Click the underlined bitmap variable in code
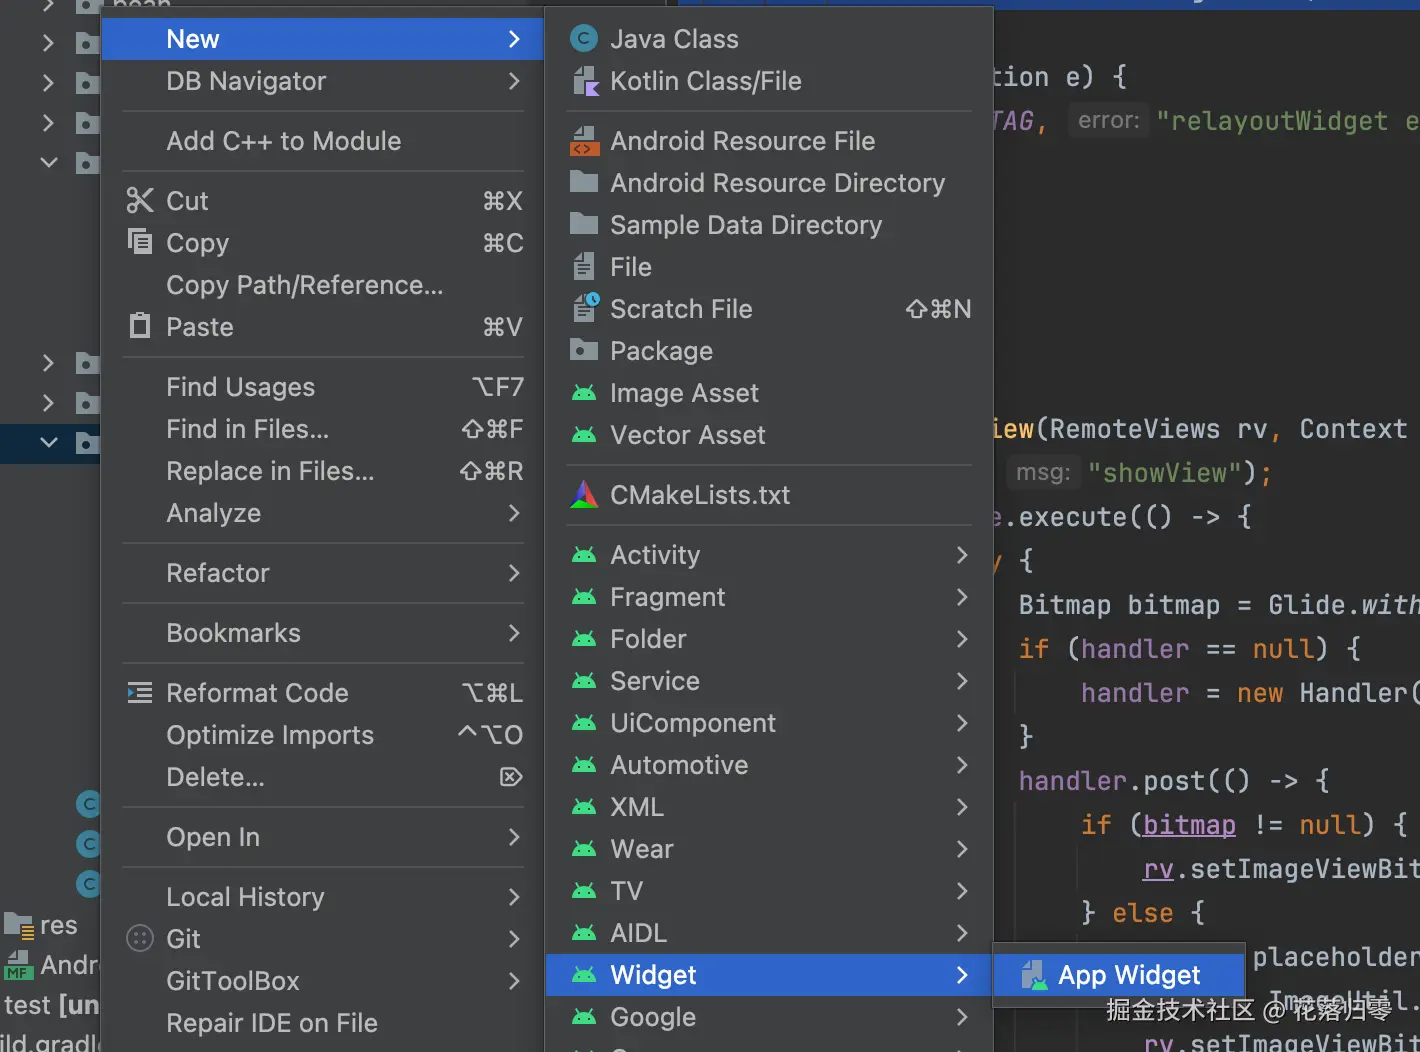This screenshot has height=1052, width=1420. point(1189,825)
